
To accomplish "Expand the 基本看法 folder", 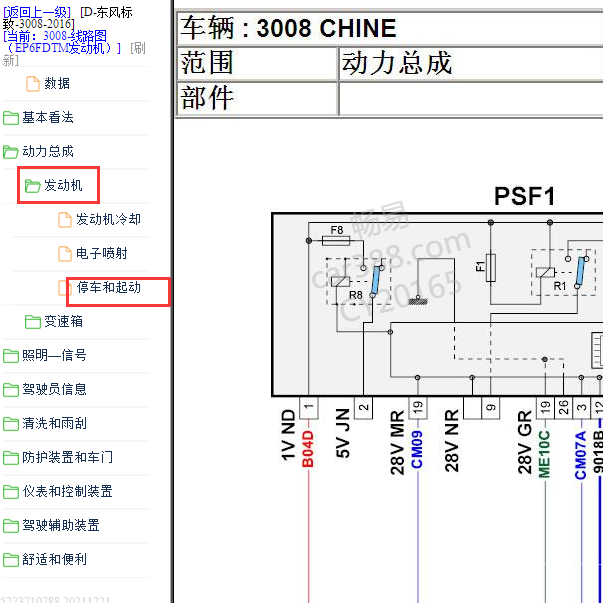I will [x=48, y=117].
